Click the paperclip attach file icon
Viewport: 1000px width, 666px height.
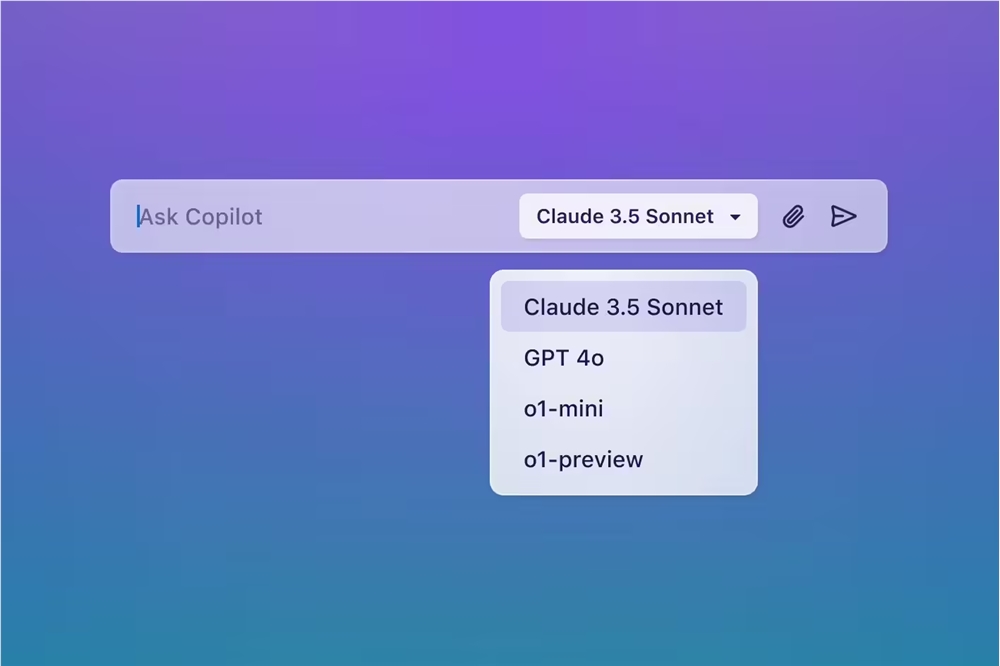pyautogui.click(x=793, y=217)
